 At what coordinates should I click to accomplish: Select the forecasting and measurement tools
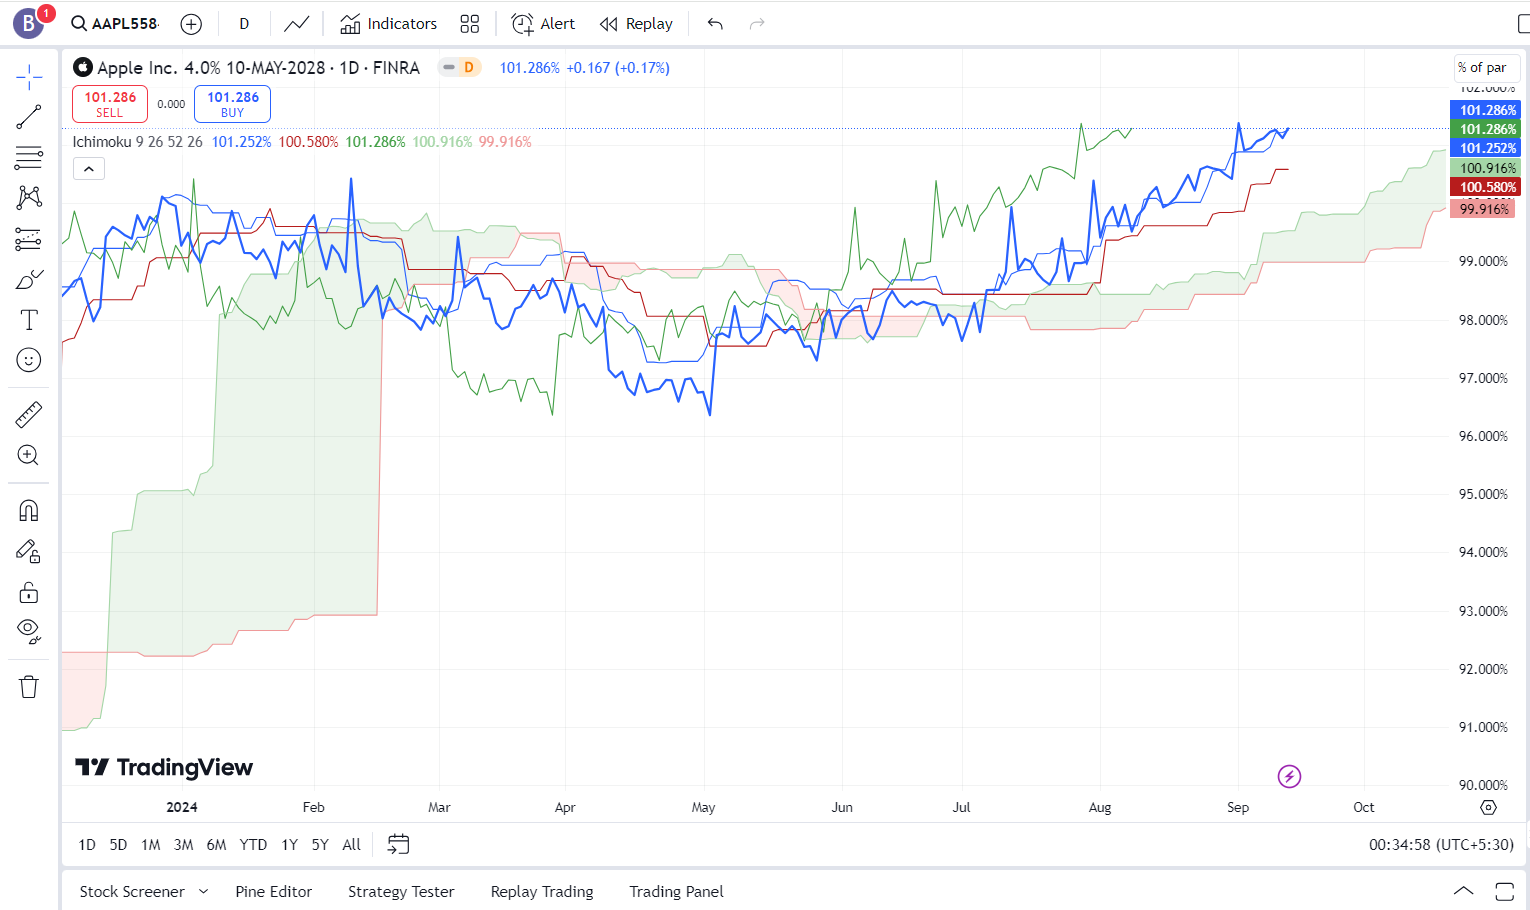tap(29, 238)
